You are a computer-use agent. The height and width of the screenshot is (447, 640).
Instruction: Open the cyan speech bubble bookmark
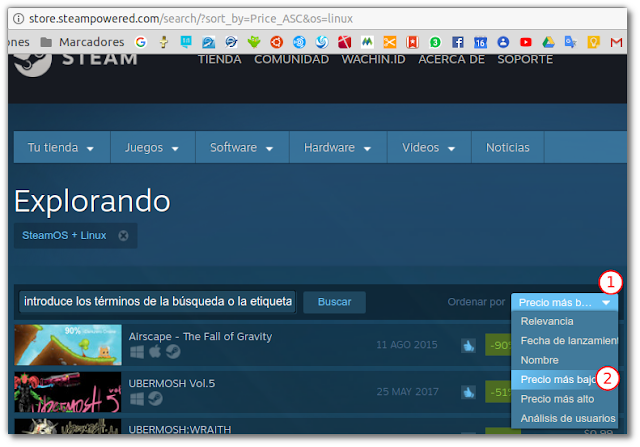click(x=186, y=42)
